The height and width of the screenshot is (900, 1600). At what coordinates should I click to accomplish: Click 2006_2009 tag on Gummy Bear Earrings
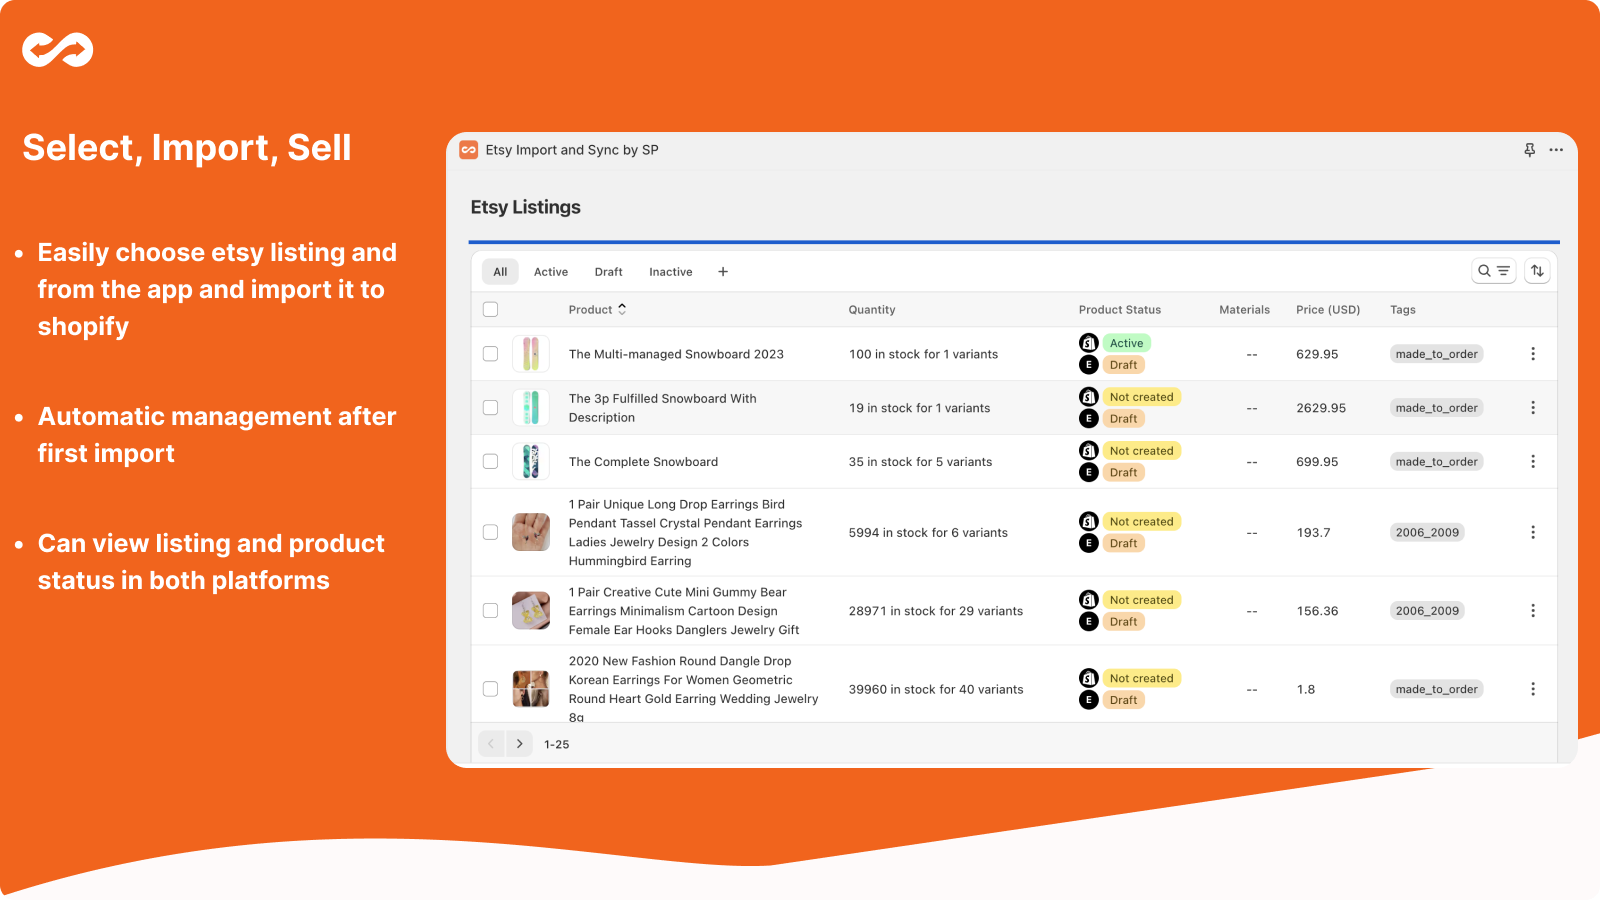point(1428,611)
